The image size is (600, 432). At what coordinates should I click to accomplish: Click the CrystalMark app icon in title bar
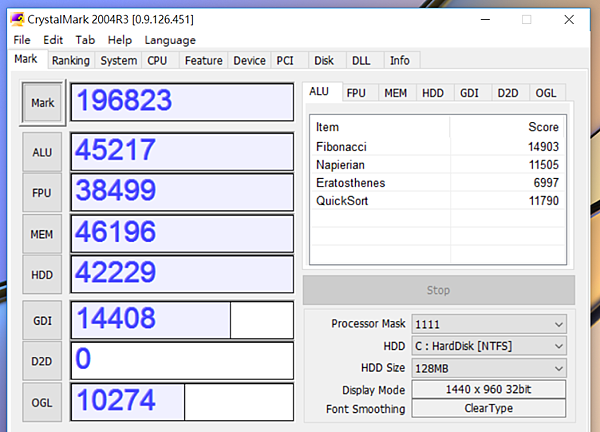(x=17, y=19)
